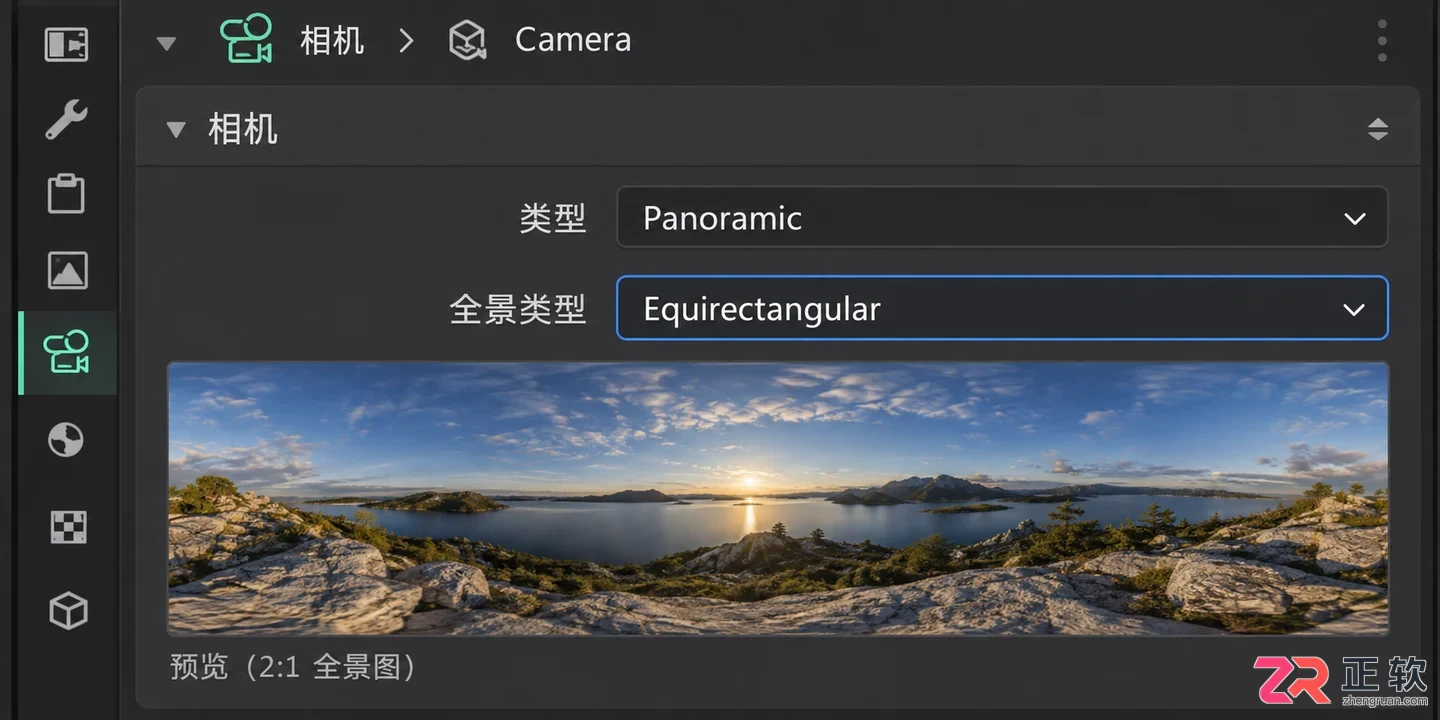The width and height of the screenshot is (1440, 720).
Task: Collapse the 相机 panel disclosure triangle
Action: click(176, 130)
